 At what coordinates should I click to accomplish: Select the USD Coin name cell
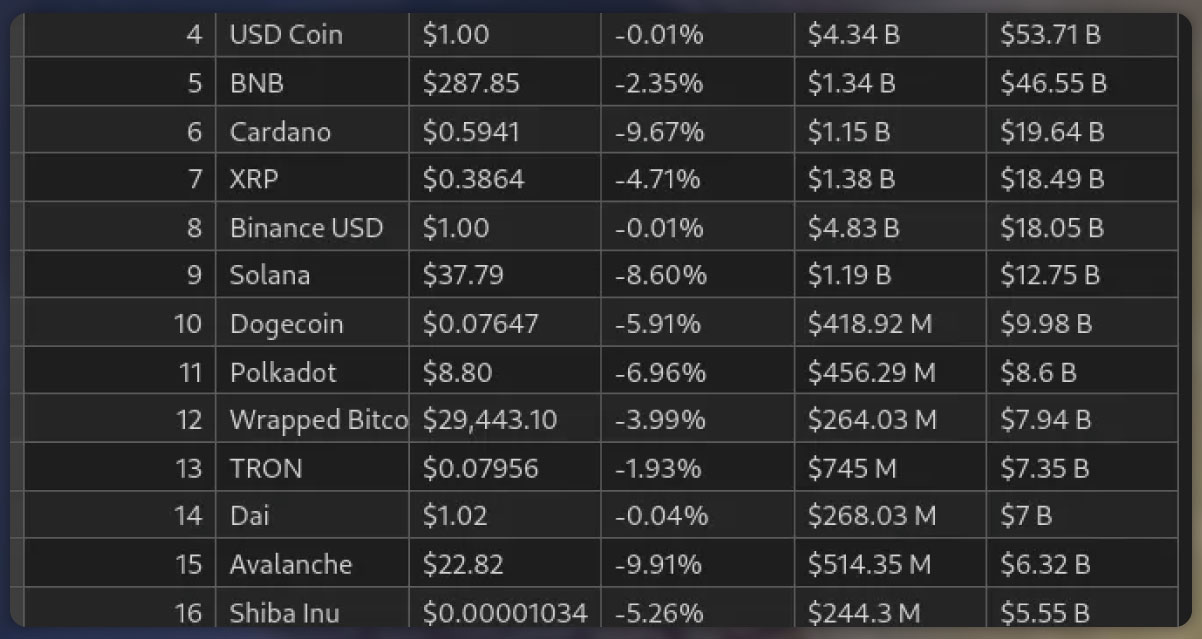tap(312, 35)
